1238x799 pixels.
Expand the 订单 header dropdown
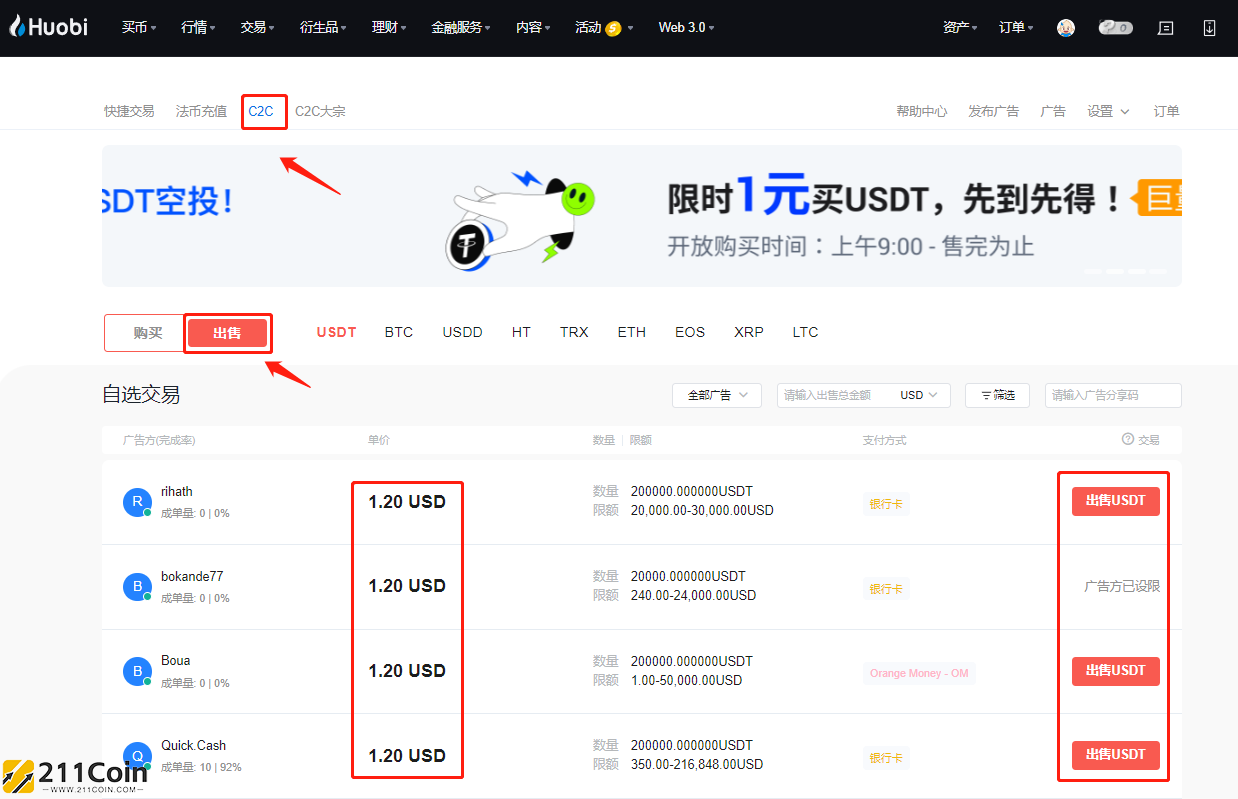(x=1016, y=27)
